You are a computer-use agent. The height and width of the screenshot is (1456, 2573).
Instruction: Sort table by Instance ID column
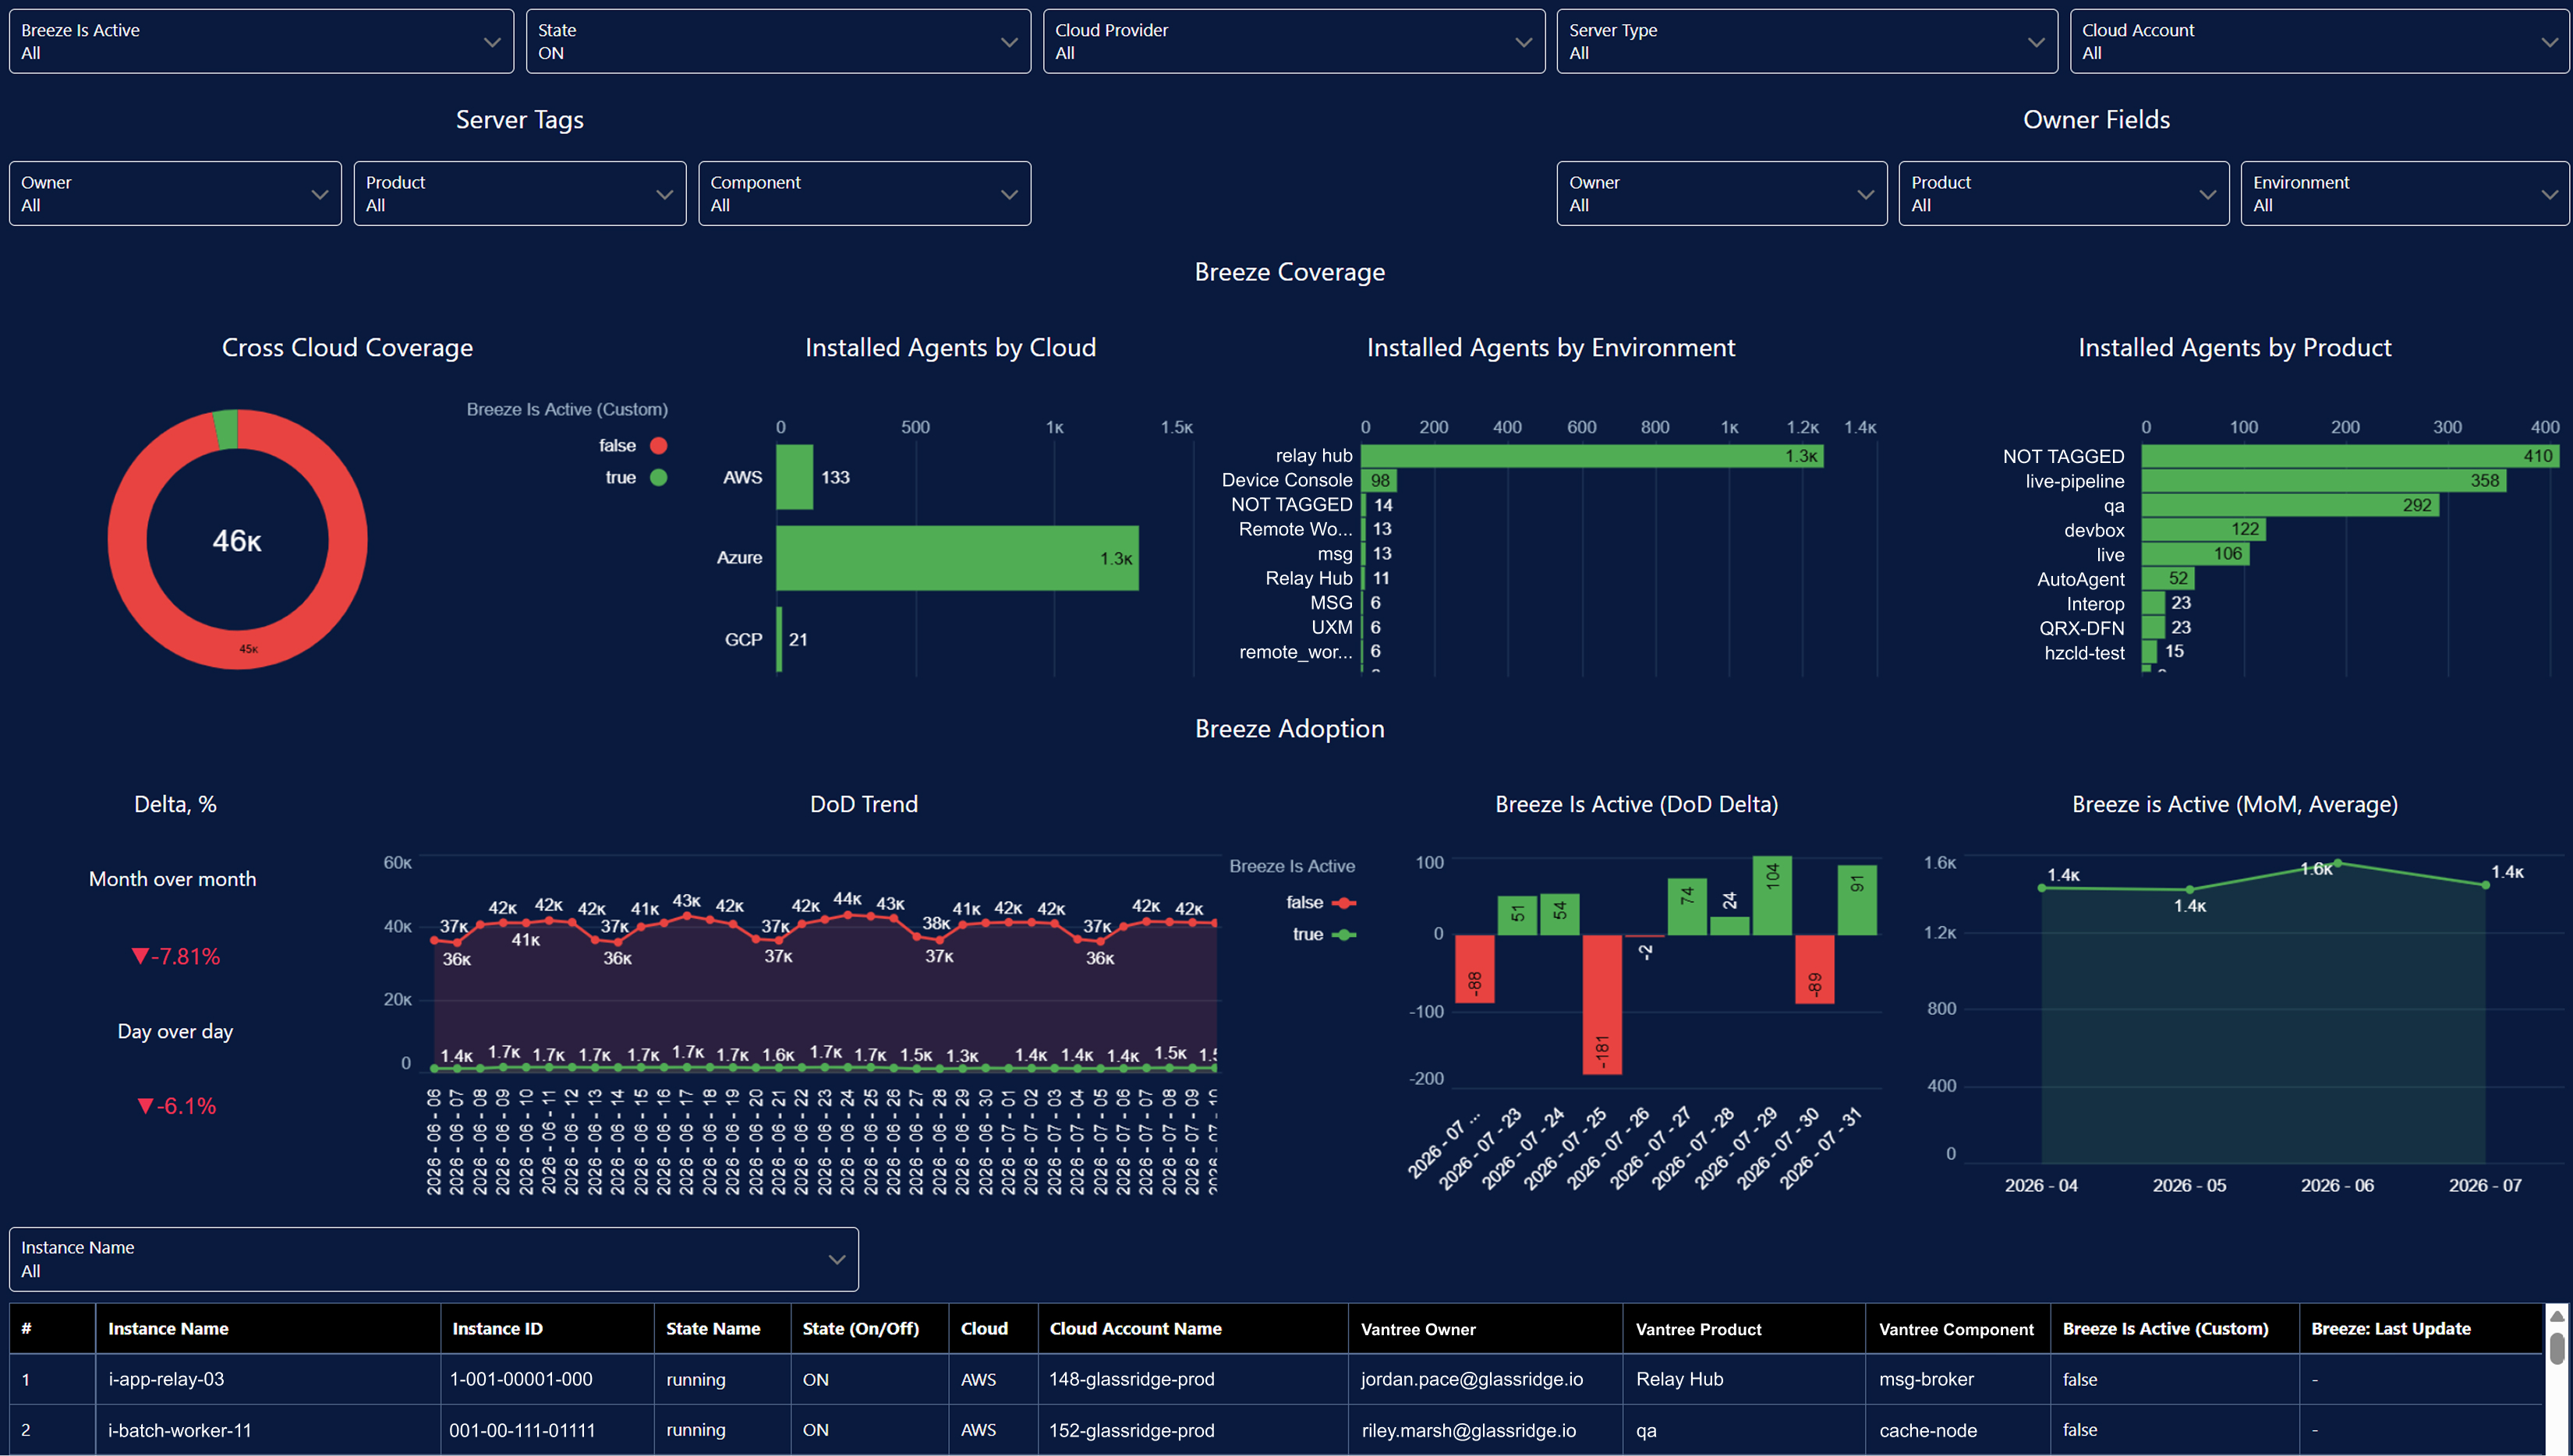[x=547, y=1329]
